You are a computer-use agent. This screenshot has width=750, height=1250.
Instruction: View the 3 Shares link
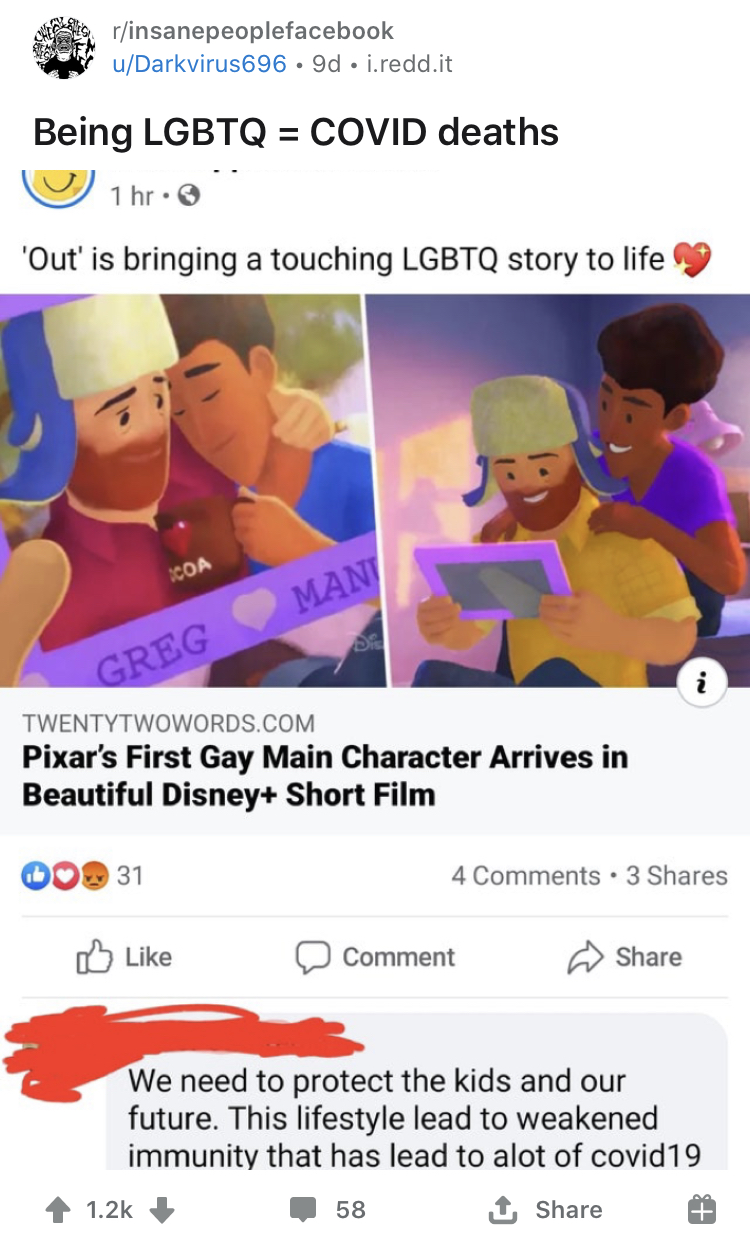[677, 875]
